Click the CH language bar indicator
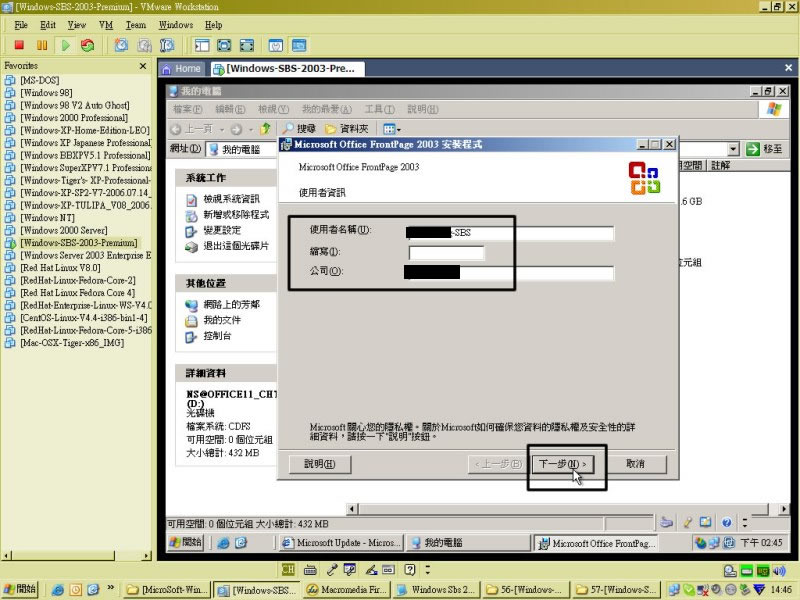The image size is (800, 600). tap(288, 570)
